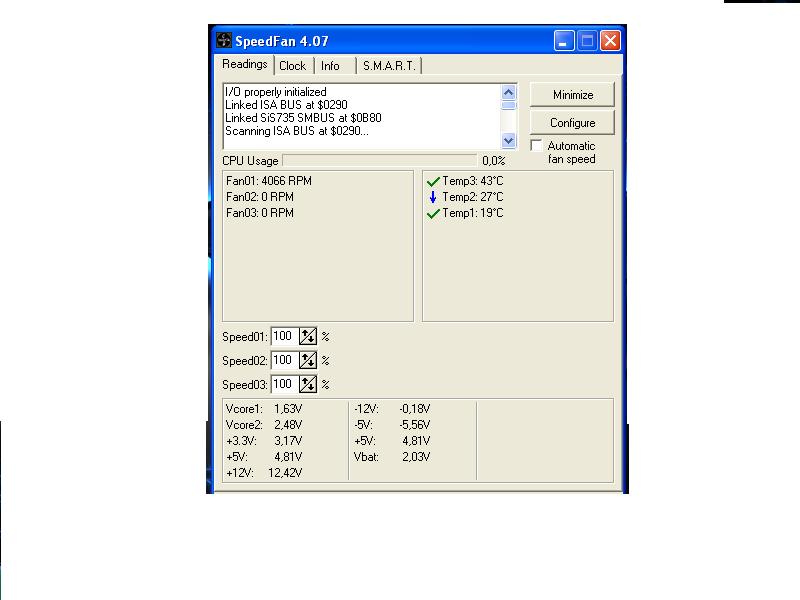Click Speed03 value field
The width and height of the screenshot is (800, 600).
(x=285, y=384)
